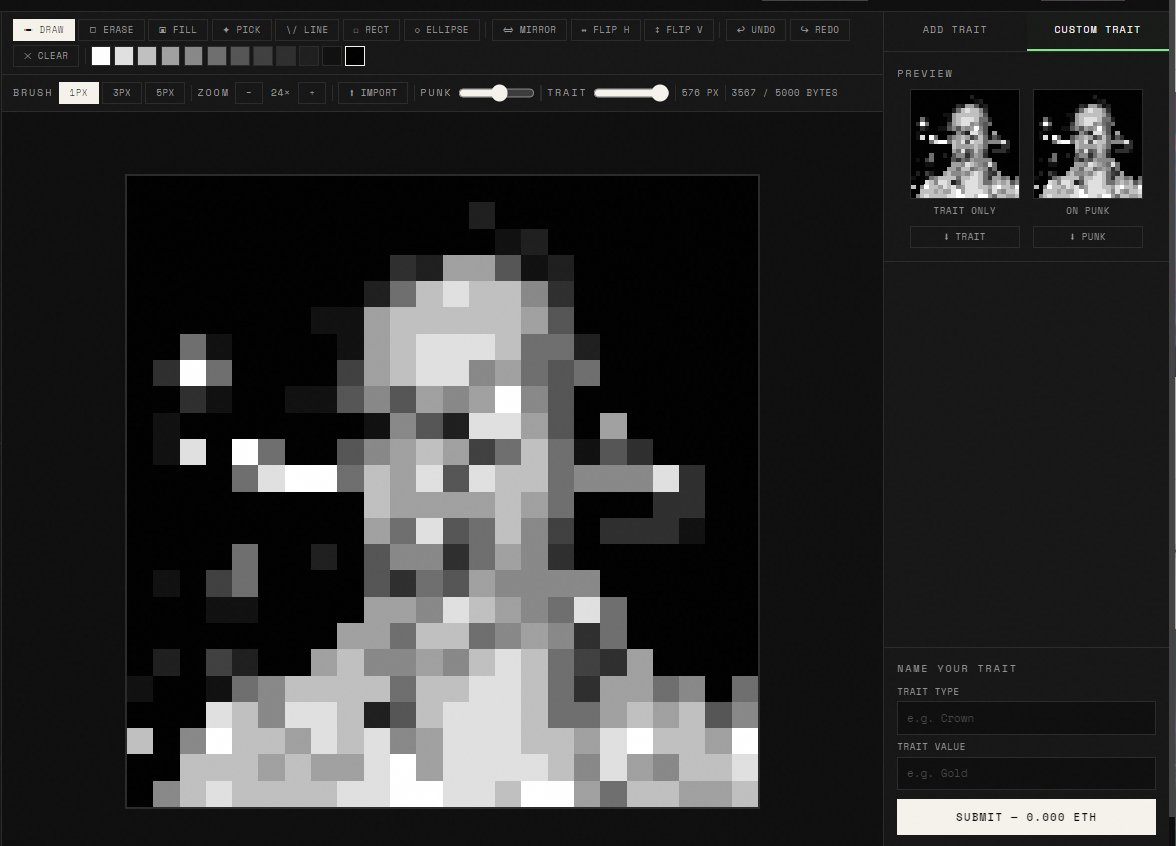Increase zoom with the plus button
The height and width of the screenshot is (846, 1176).
[x=312, y=93]
